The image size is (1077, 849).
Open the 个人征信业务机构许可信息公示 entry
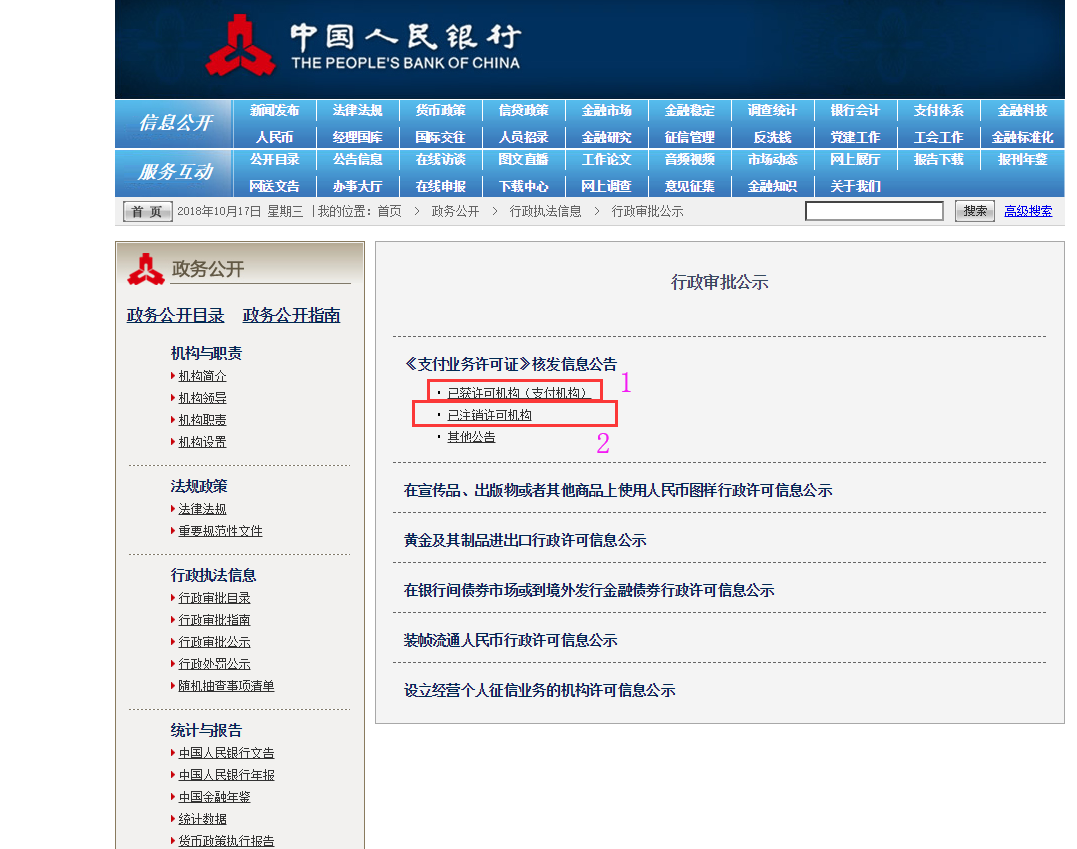[539, 690]
